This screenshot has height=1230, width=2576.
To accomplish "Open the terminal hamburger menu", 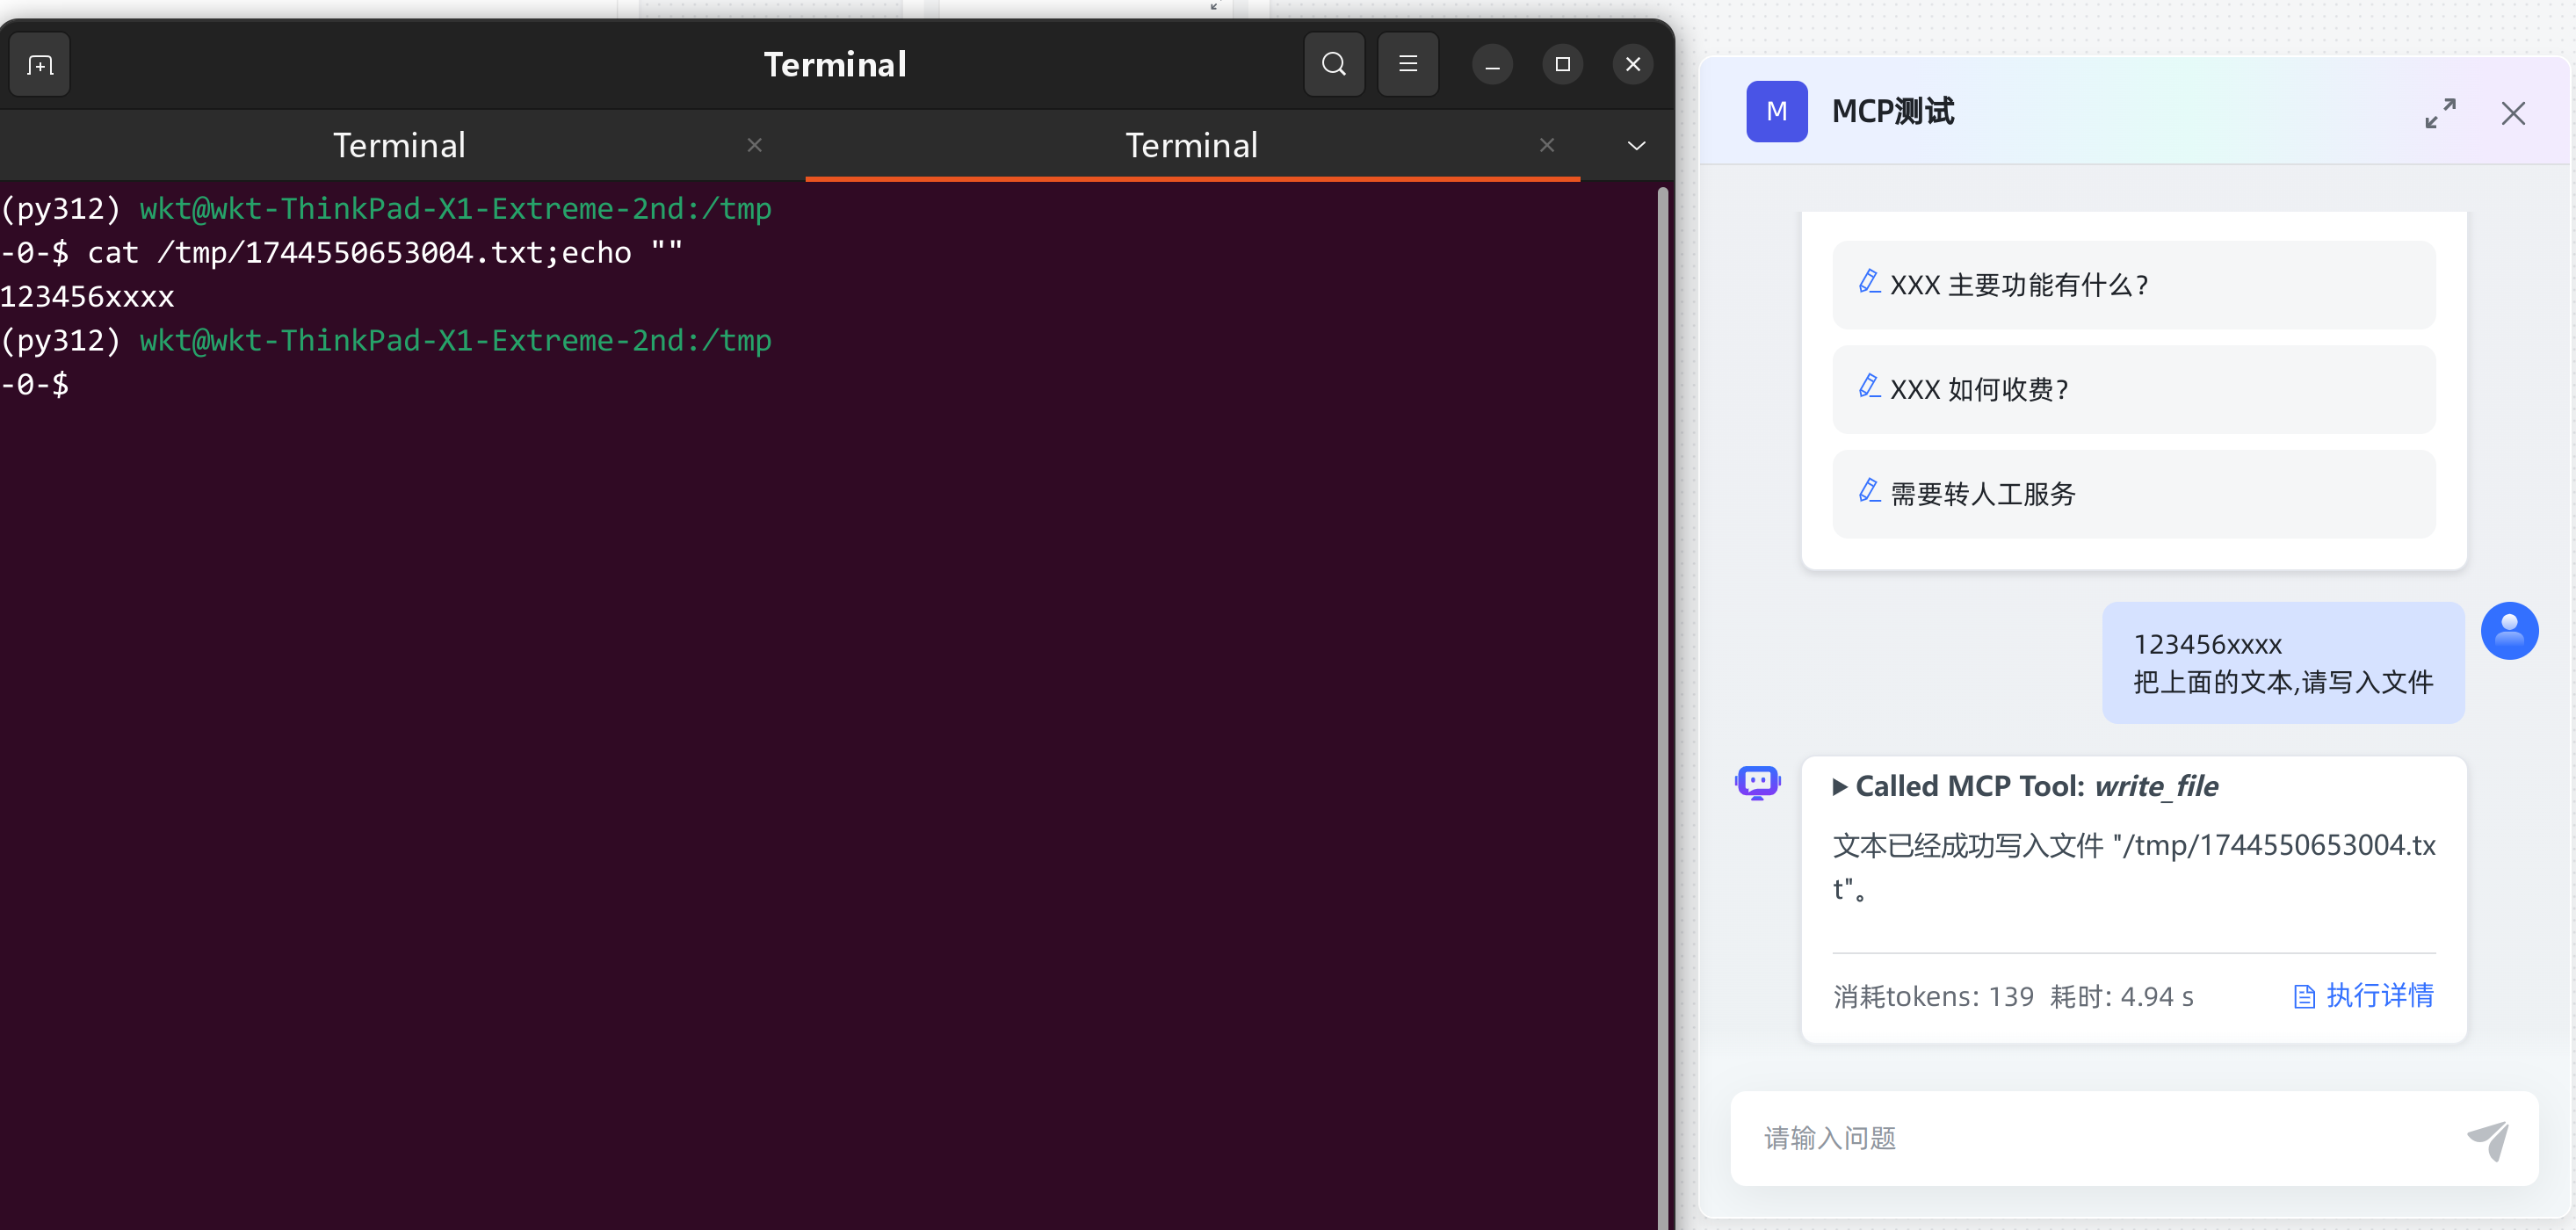I will (x=1407, y=65).
